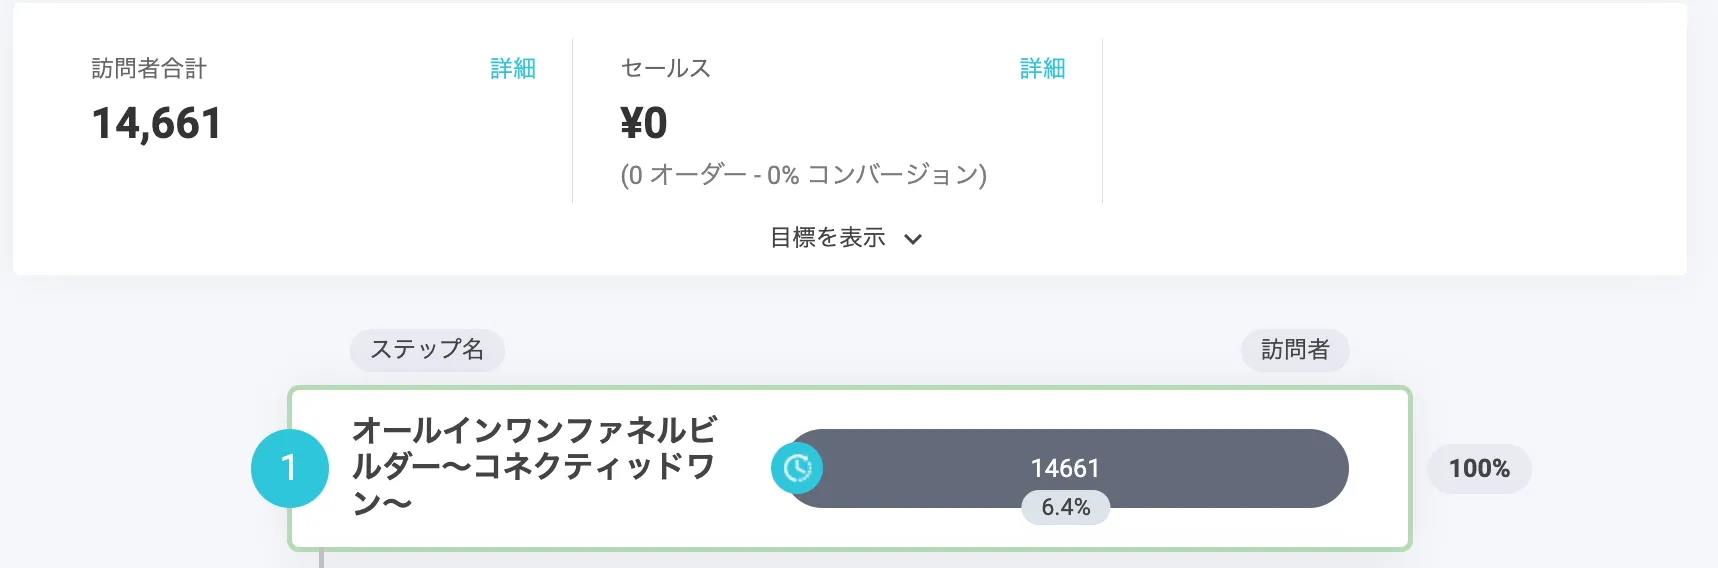The height and width of the screenshot is (568, 1718).
Task: Click the blank area left of ステップ名
Action: pyautogui.click(x=180, y=350)
